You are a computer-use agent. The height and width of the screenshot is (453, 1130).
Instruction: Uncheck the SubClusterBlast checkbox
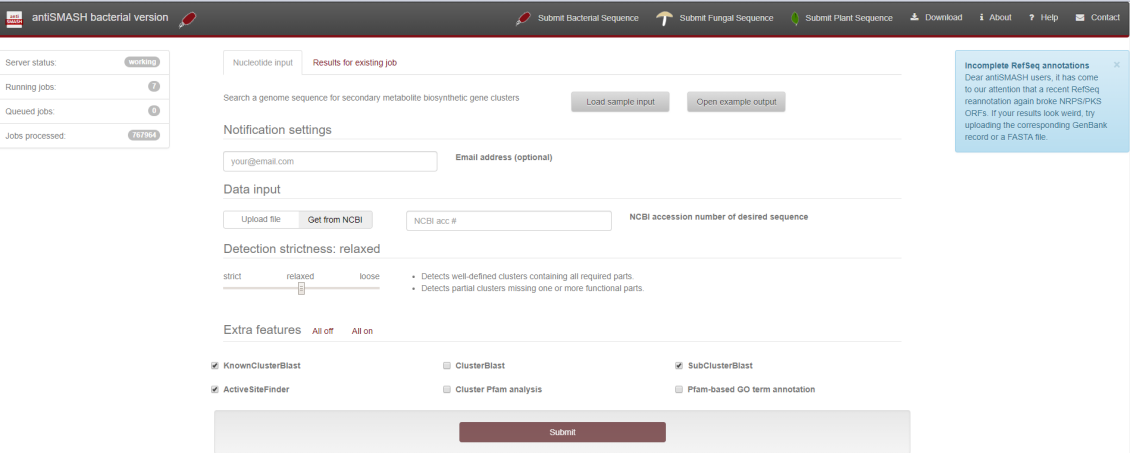[x=679, y=366]
